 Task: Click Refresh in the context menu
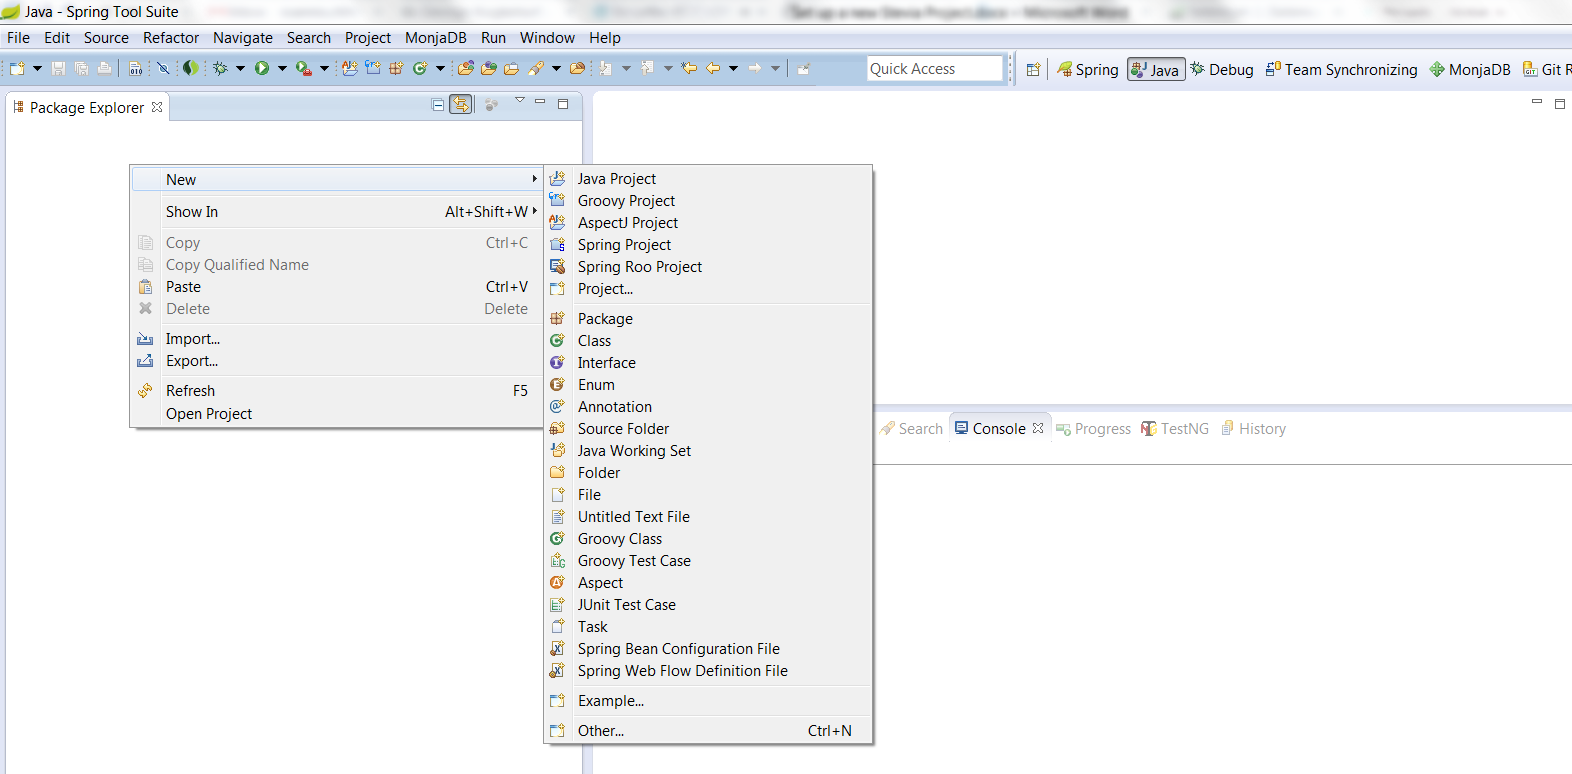pyautogui.click(x=336, y=390)
